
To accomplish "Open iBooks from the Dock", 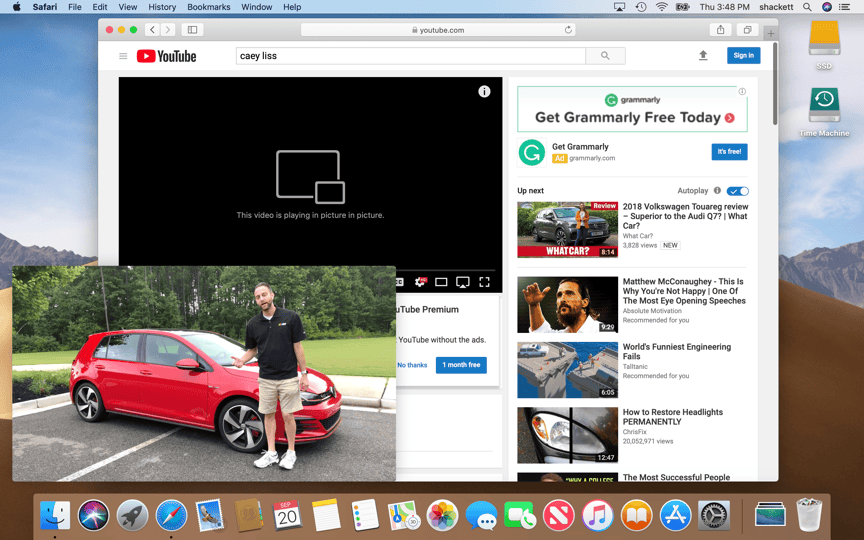I will click(x=636, y=515).
